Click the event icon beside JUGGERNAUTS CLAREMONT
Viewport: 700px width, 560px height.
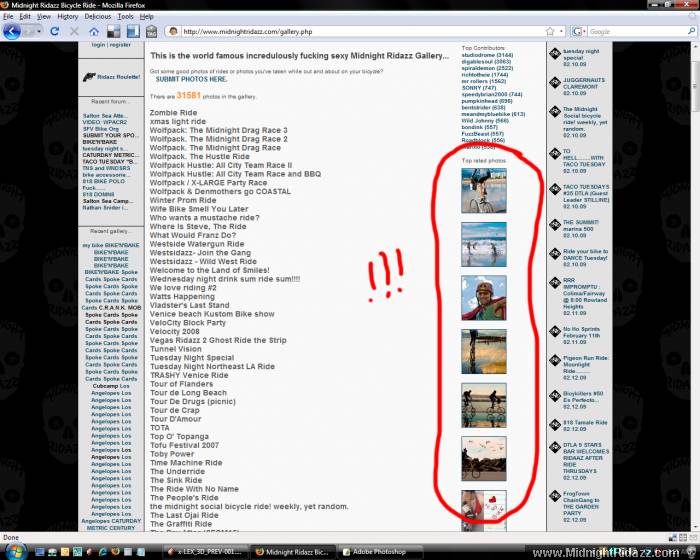[x=555, y=83]
